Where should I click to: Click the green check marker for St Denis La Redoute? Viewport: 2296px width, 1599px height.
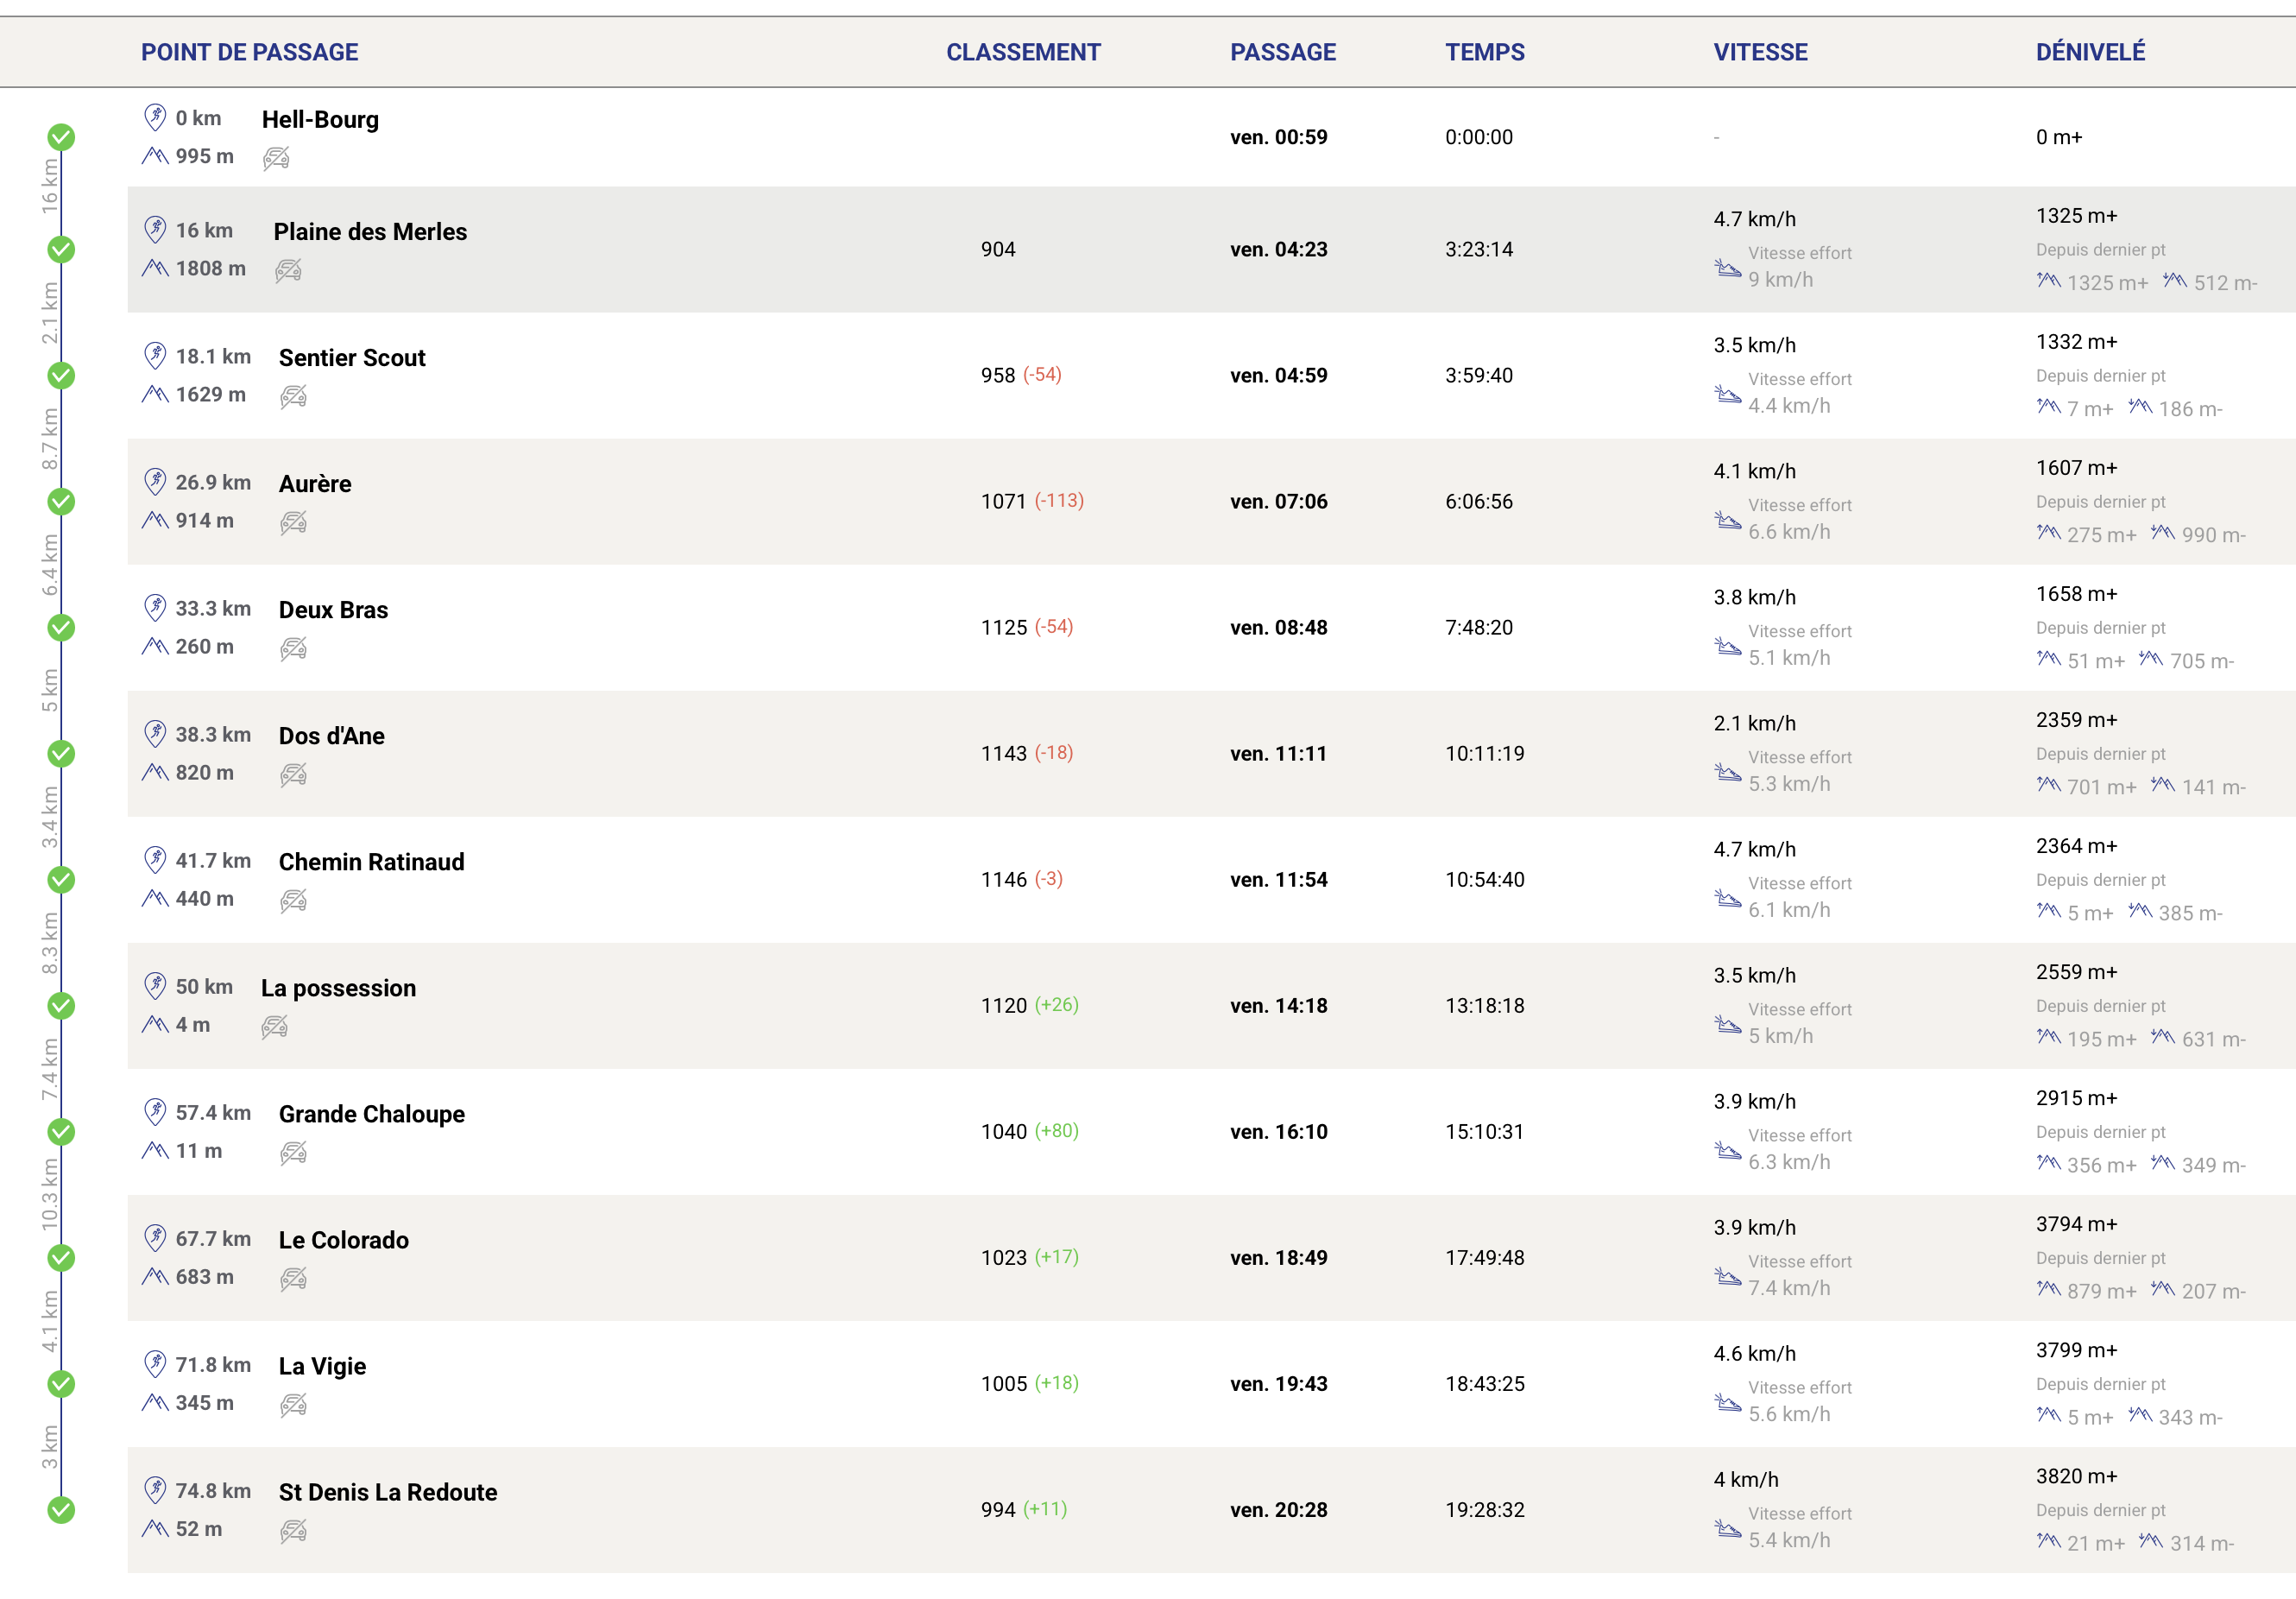(61, 1509)
